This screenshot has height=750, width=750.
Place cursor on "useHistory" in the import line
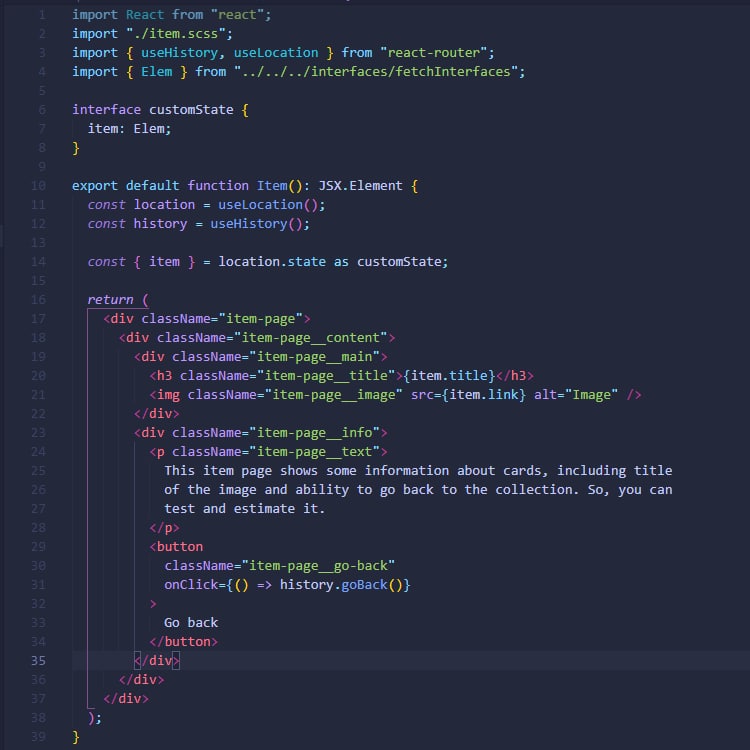coord(179,53)
